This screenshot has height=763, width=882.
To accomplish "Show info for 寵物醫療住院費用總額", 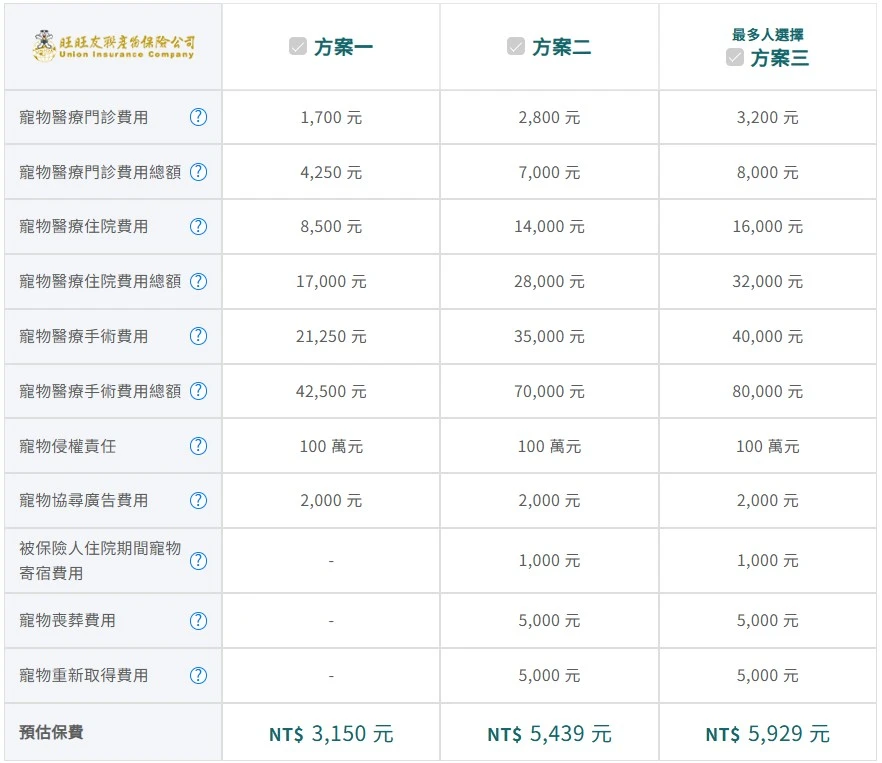I will 198,281.
